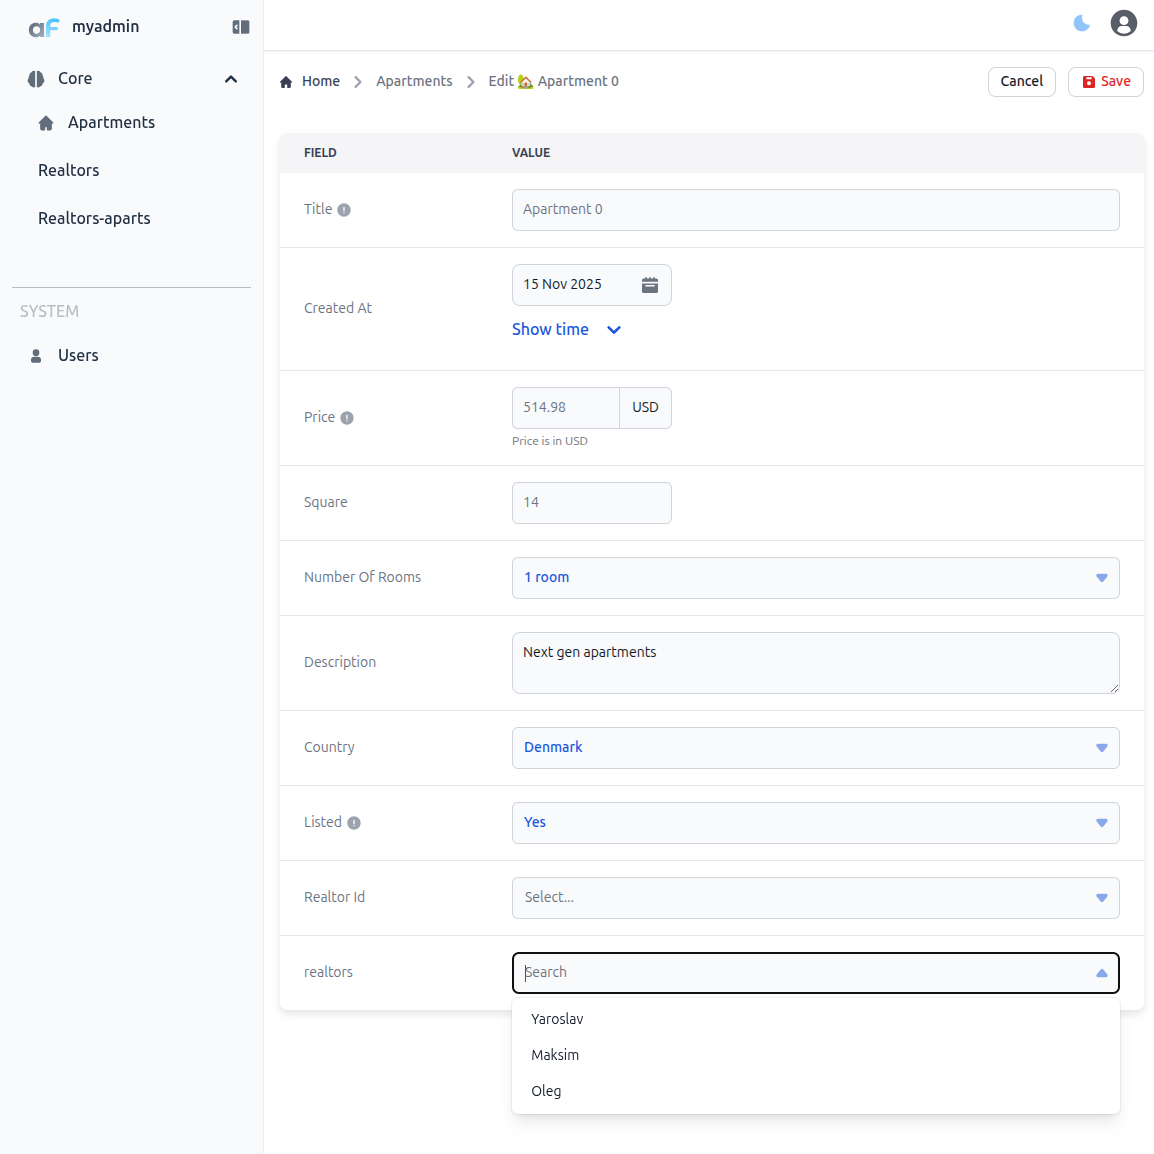Click the sidebar collapse icon
Screen dimensions: 1154x1154
240,27
